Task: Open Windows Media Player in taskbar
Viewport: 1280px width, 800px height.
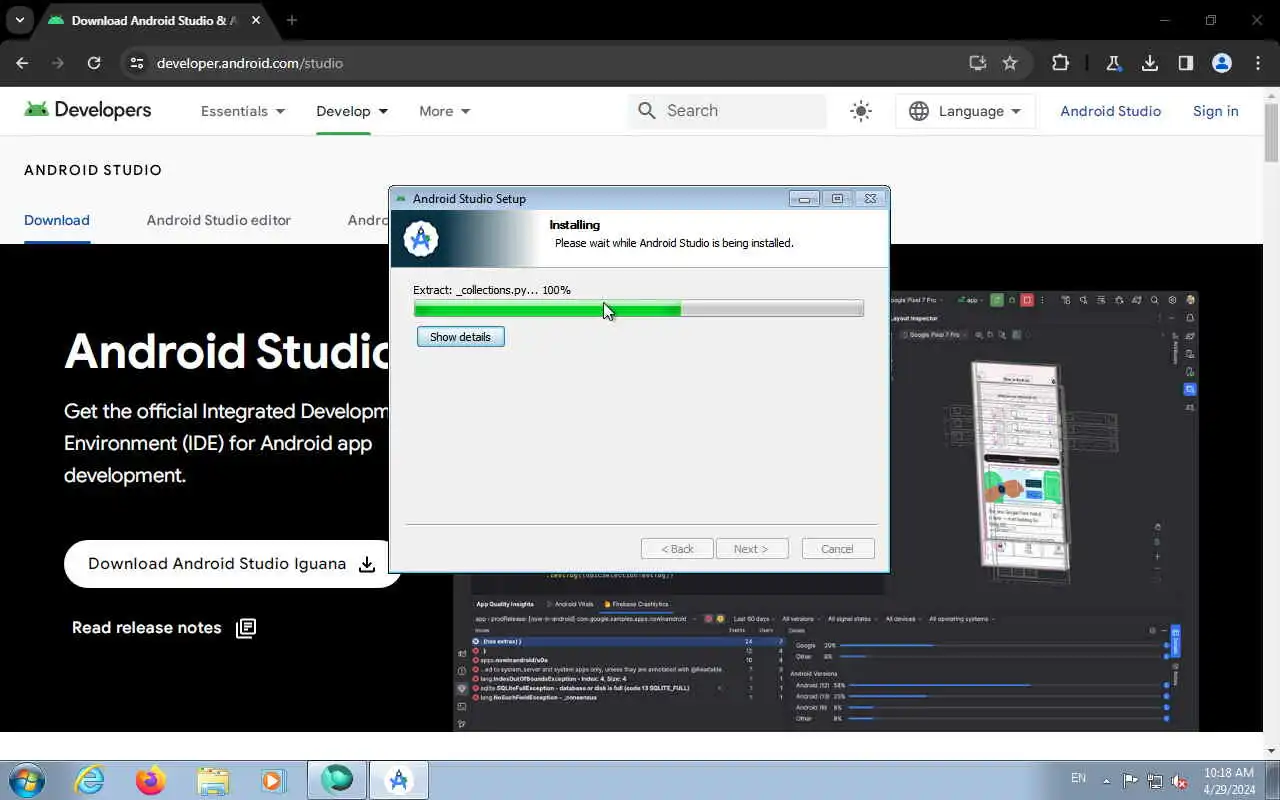Action: pos(272,780)
